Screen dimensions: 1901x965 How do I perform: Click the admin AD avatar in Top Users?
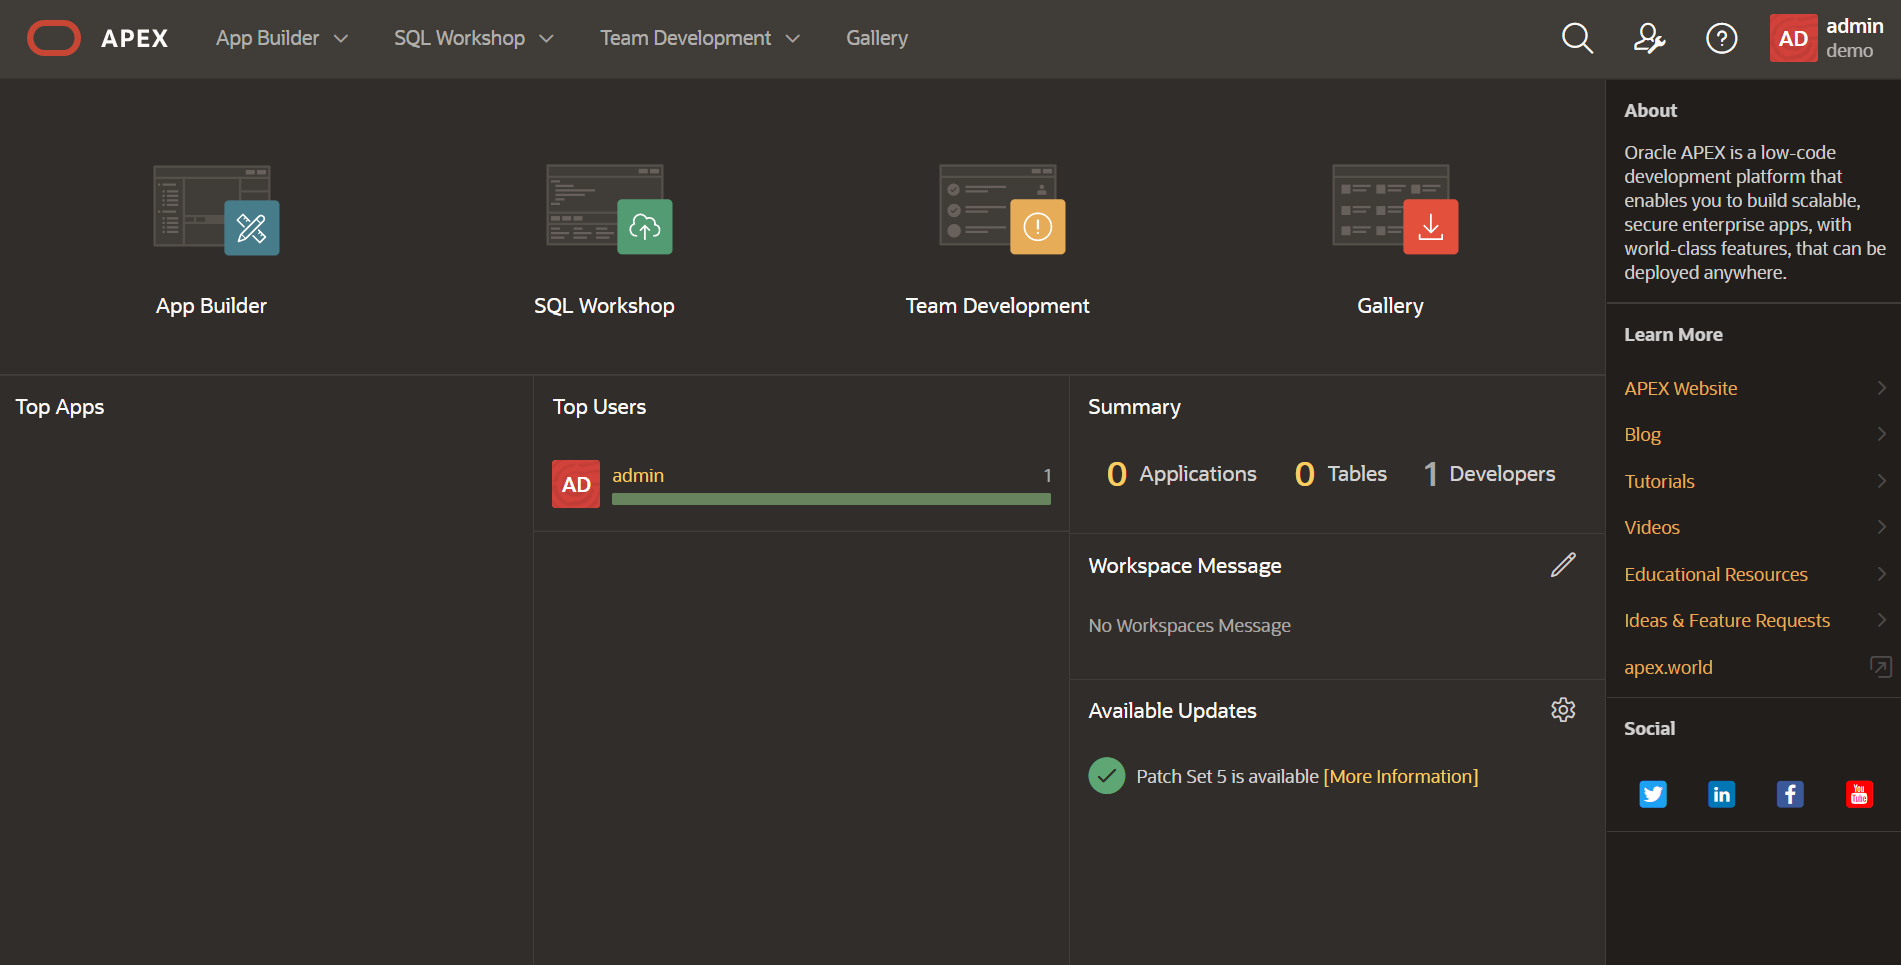(x=576, y=484)
